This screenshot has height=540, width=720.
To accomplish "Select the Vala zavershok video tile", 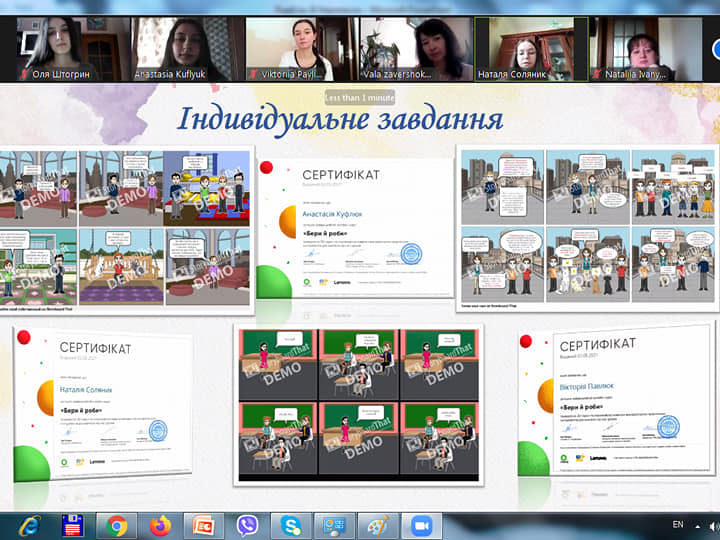I will (414, 49).
